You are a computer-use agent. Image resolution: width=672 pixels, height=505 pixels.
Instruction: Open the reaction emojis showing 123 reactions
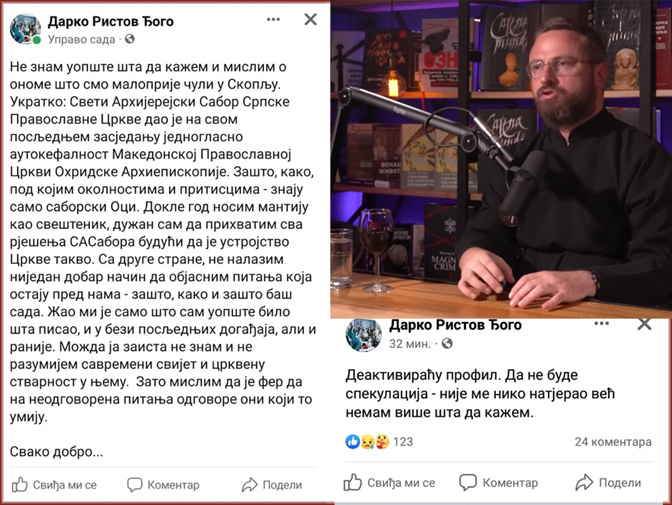pyautogui.click(x=379, y=442)
